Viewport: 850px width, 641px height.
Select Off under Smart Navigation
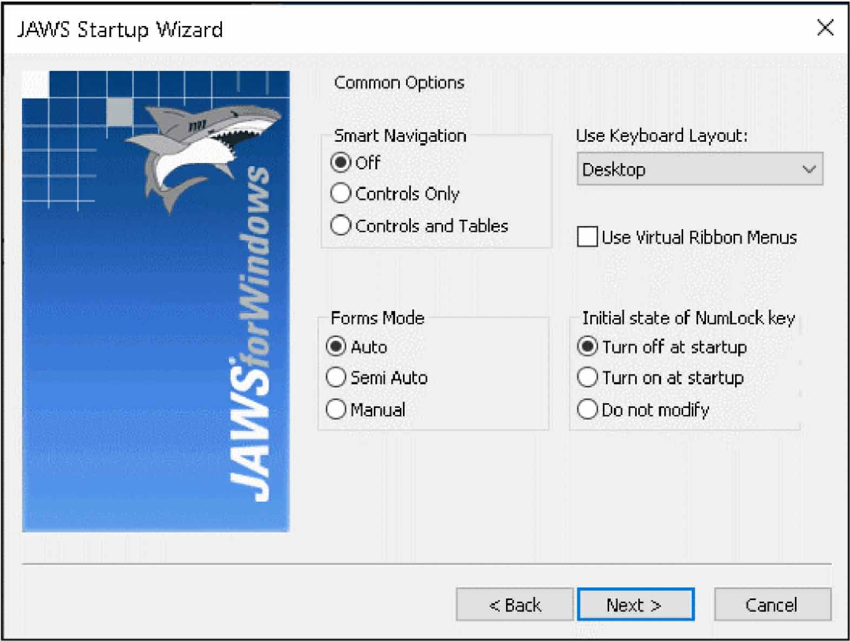(341, 163)
